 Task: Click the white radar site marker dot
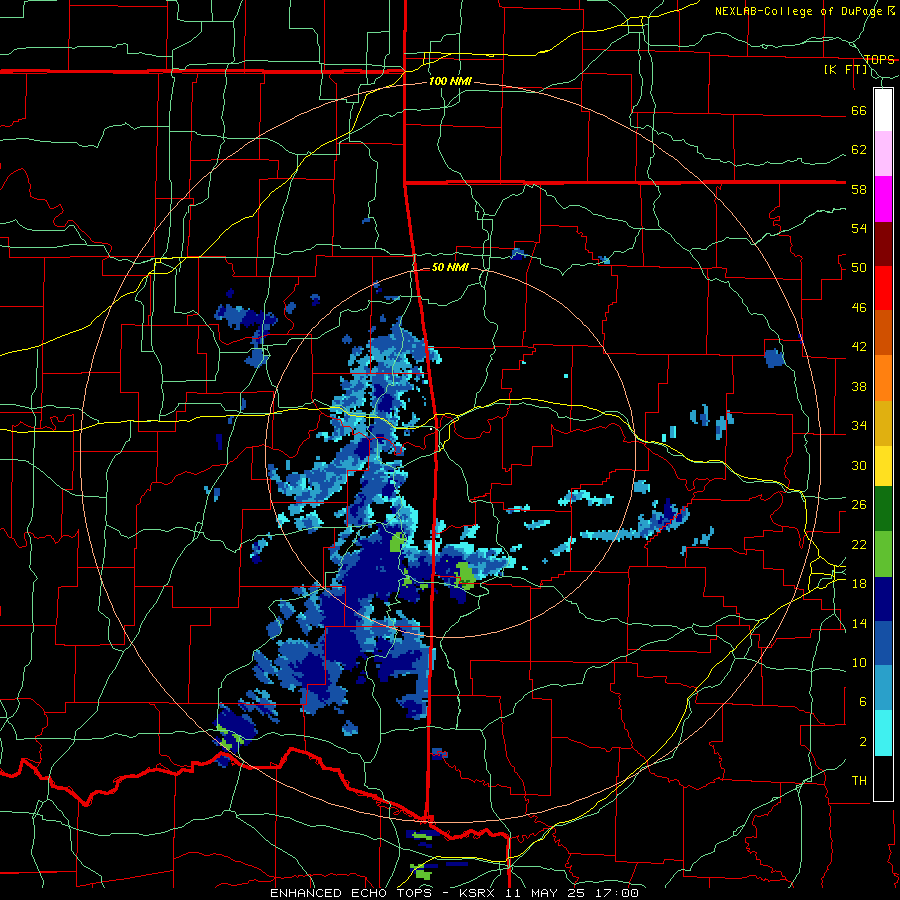click(432, 428)
